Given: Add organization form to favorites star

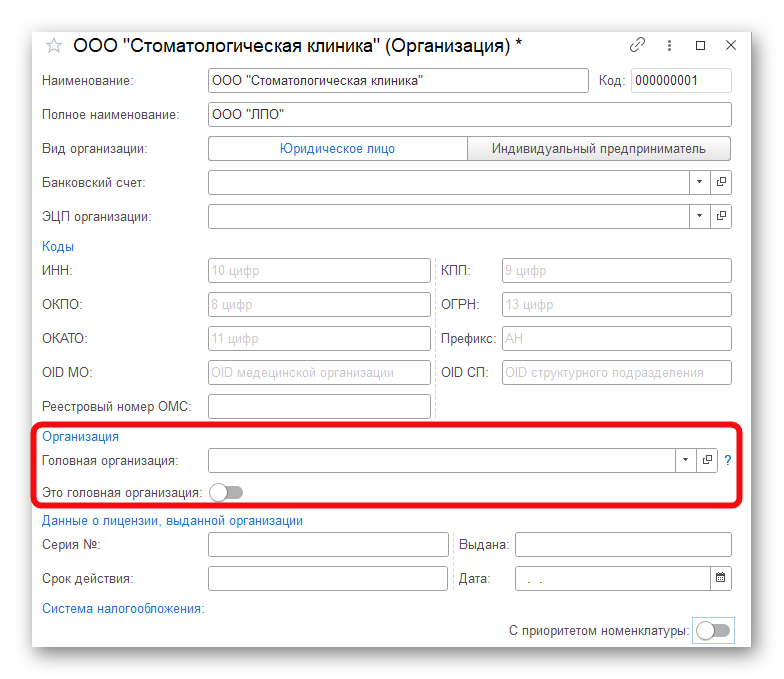Looking at the screenshot, I should point(54,46).
